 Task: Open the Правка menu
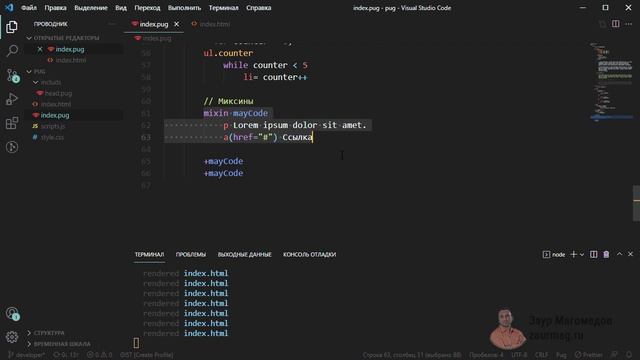coord(55,8)
